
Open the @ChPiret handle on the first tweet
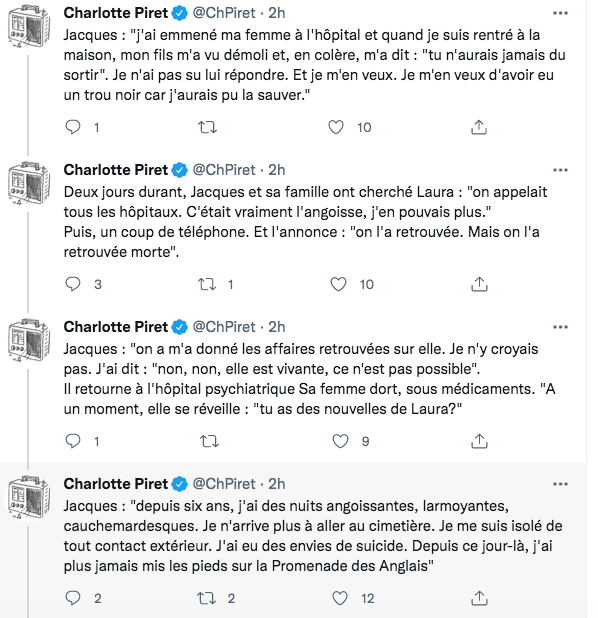pyautogui.click(x=224, y=13)
